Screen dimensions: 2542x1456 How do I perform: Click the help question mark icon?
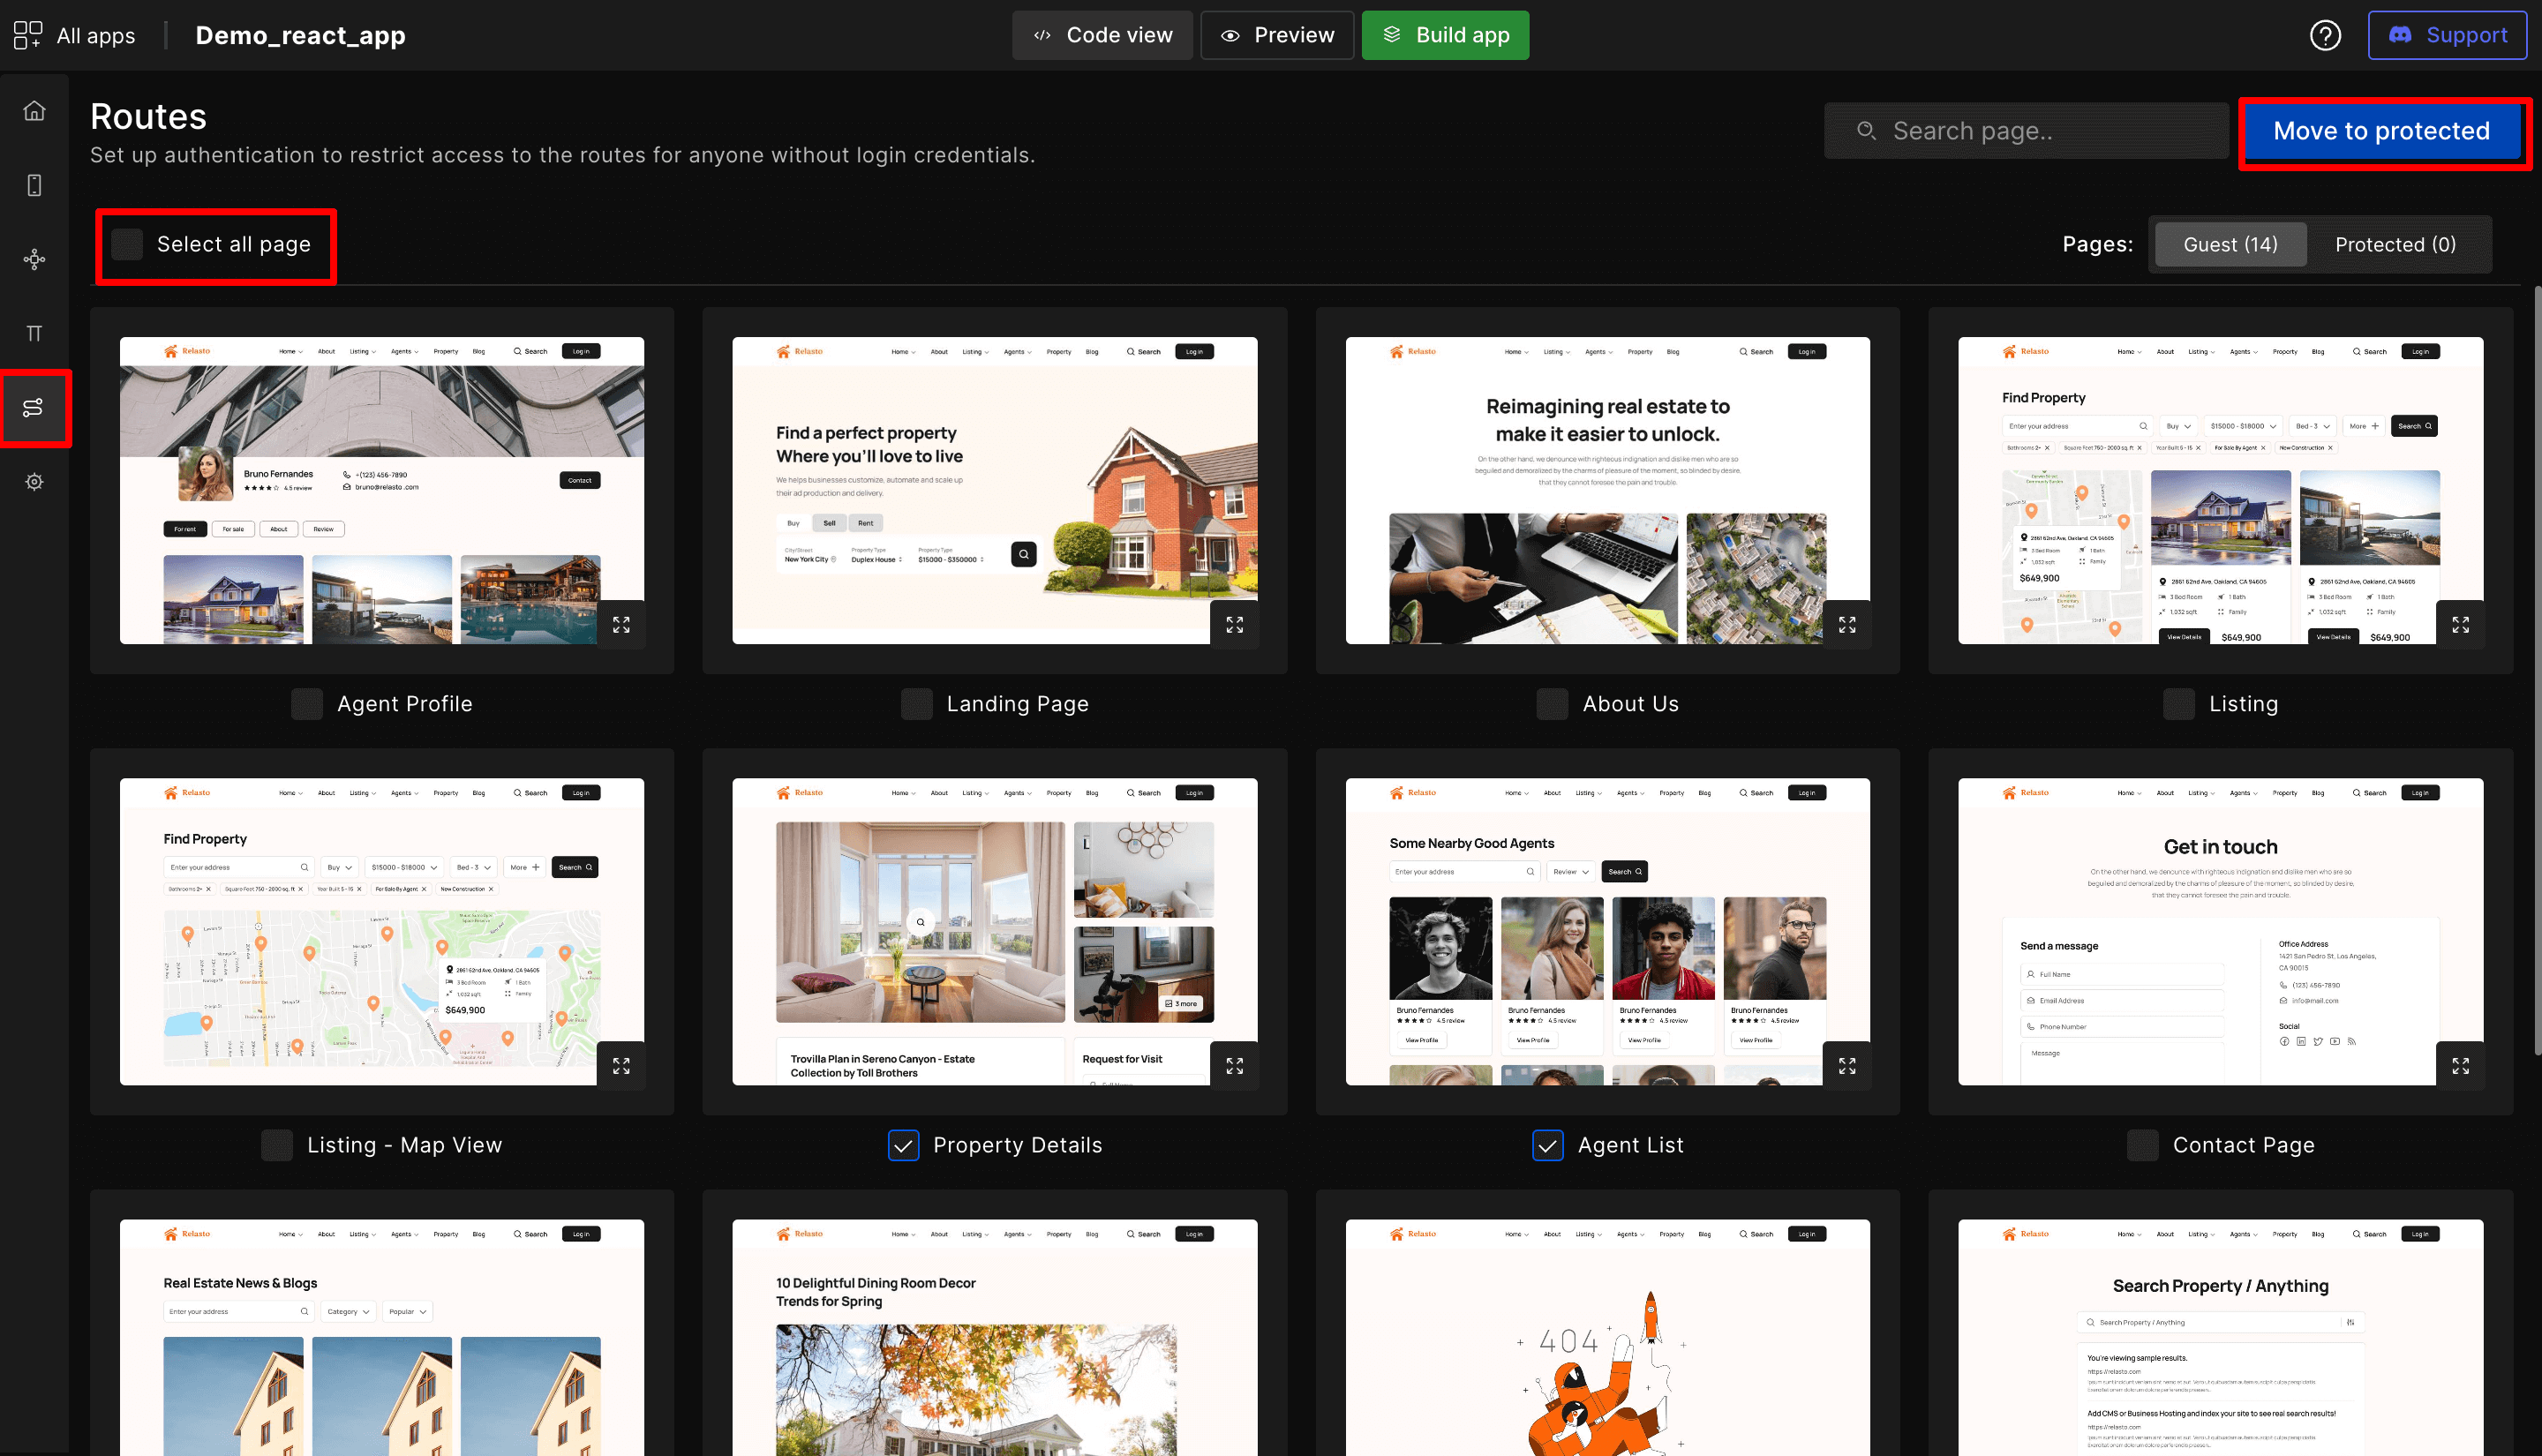coord(2325,35)
